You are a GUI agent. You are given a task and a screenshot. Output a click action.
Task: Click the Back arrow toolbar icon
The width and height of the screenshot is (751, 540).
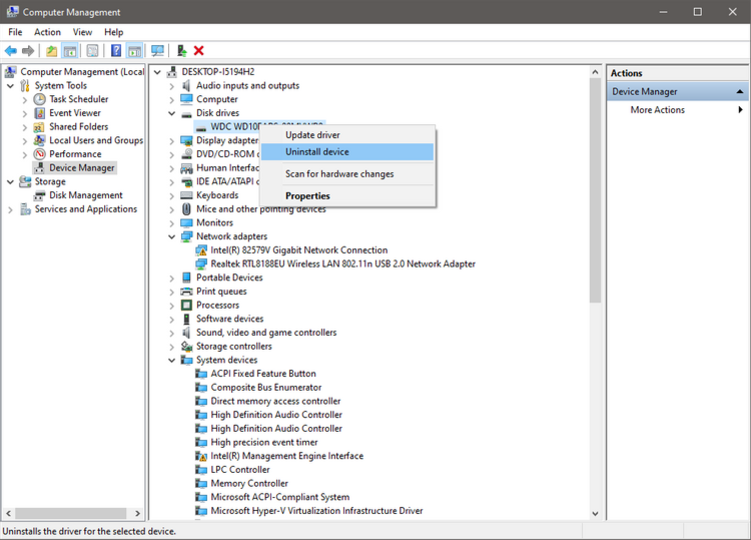point(11,50)
